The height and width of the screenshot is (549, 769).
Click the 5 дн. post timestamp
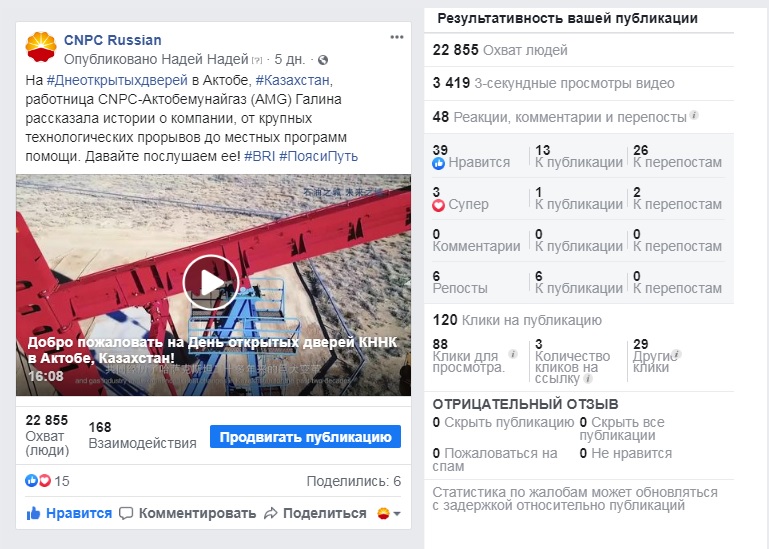(289, 60)
